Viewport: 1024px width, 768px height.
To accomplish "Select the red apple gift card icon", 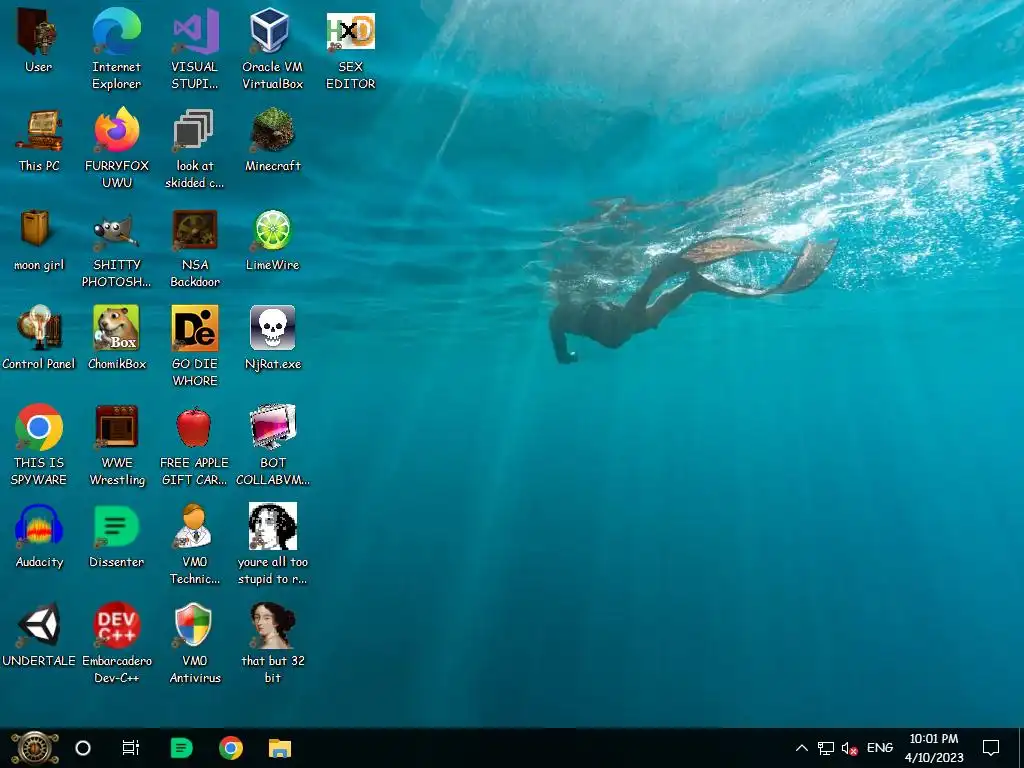I will pos(195,428).
